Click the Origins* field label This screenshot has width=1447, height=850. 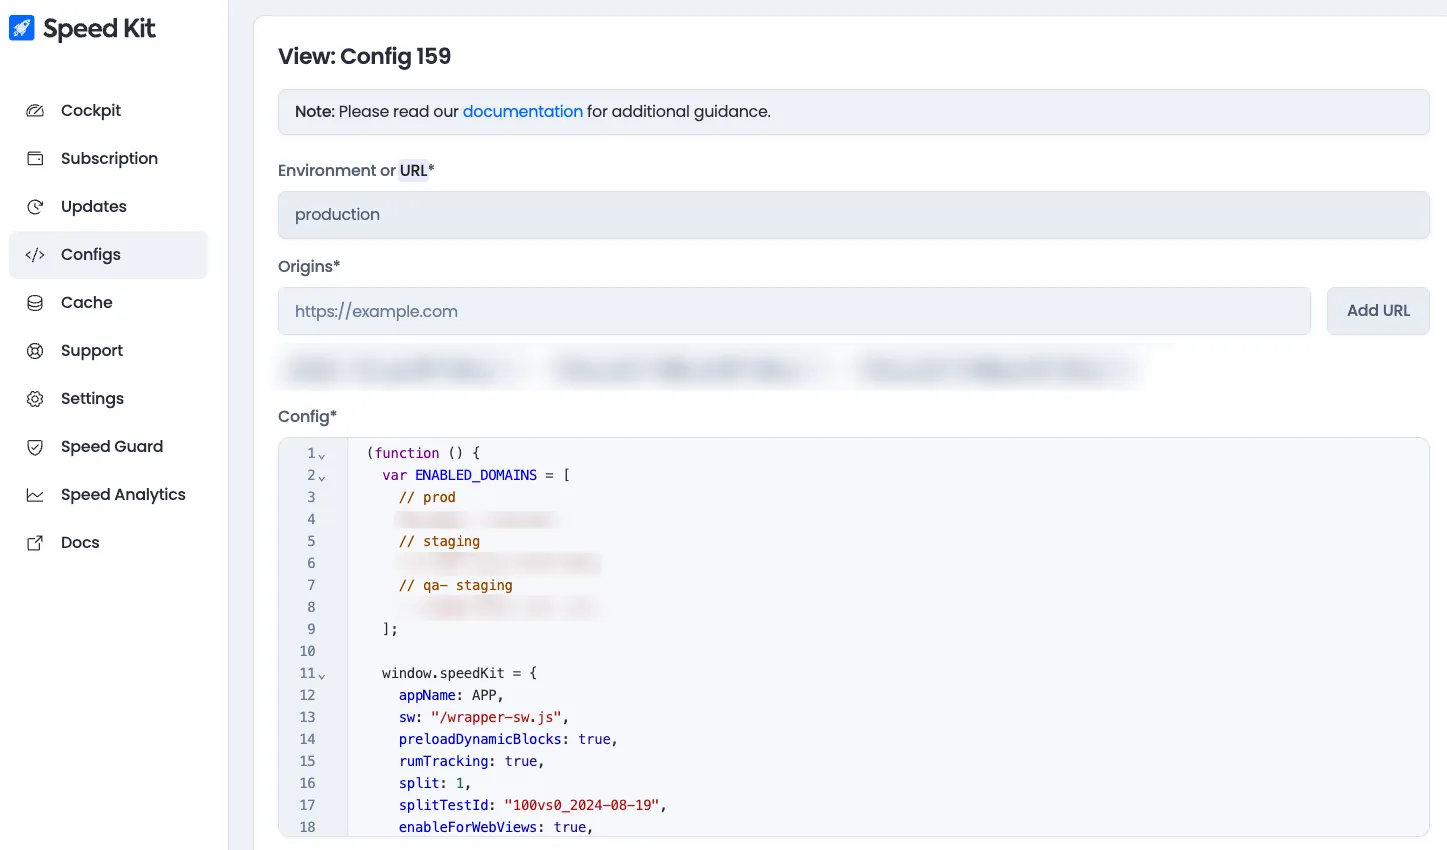(309, 266)
